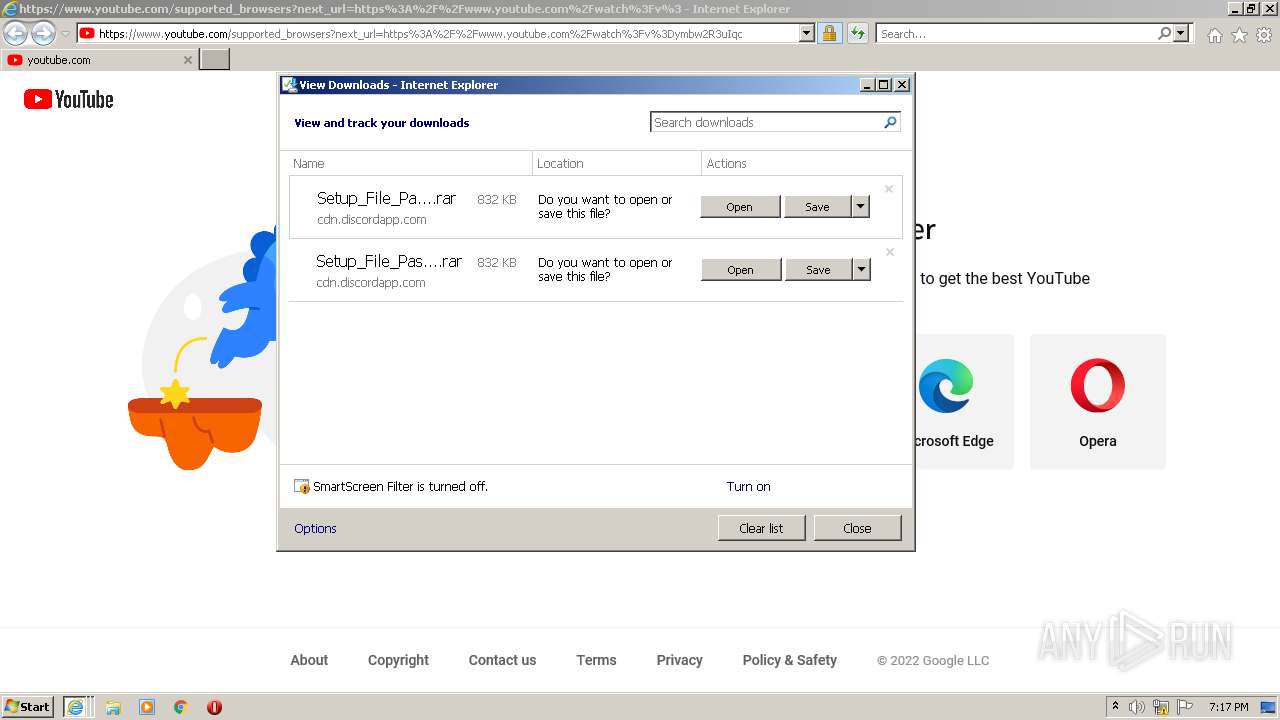
Task: Click the IE back navigation arrow
Action: coord(16,33)
